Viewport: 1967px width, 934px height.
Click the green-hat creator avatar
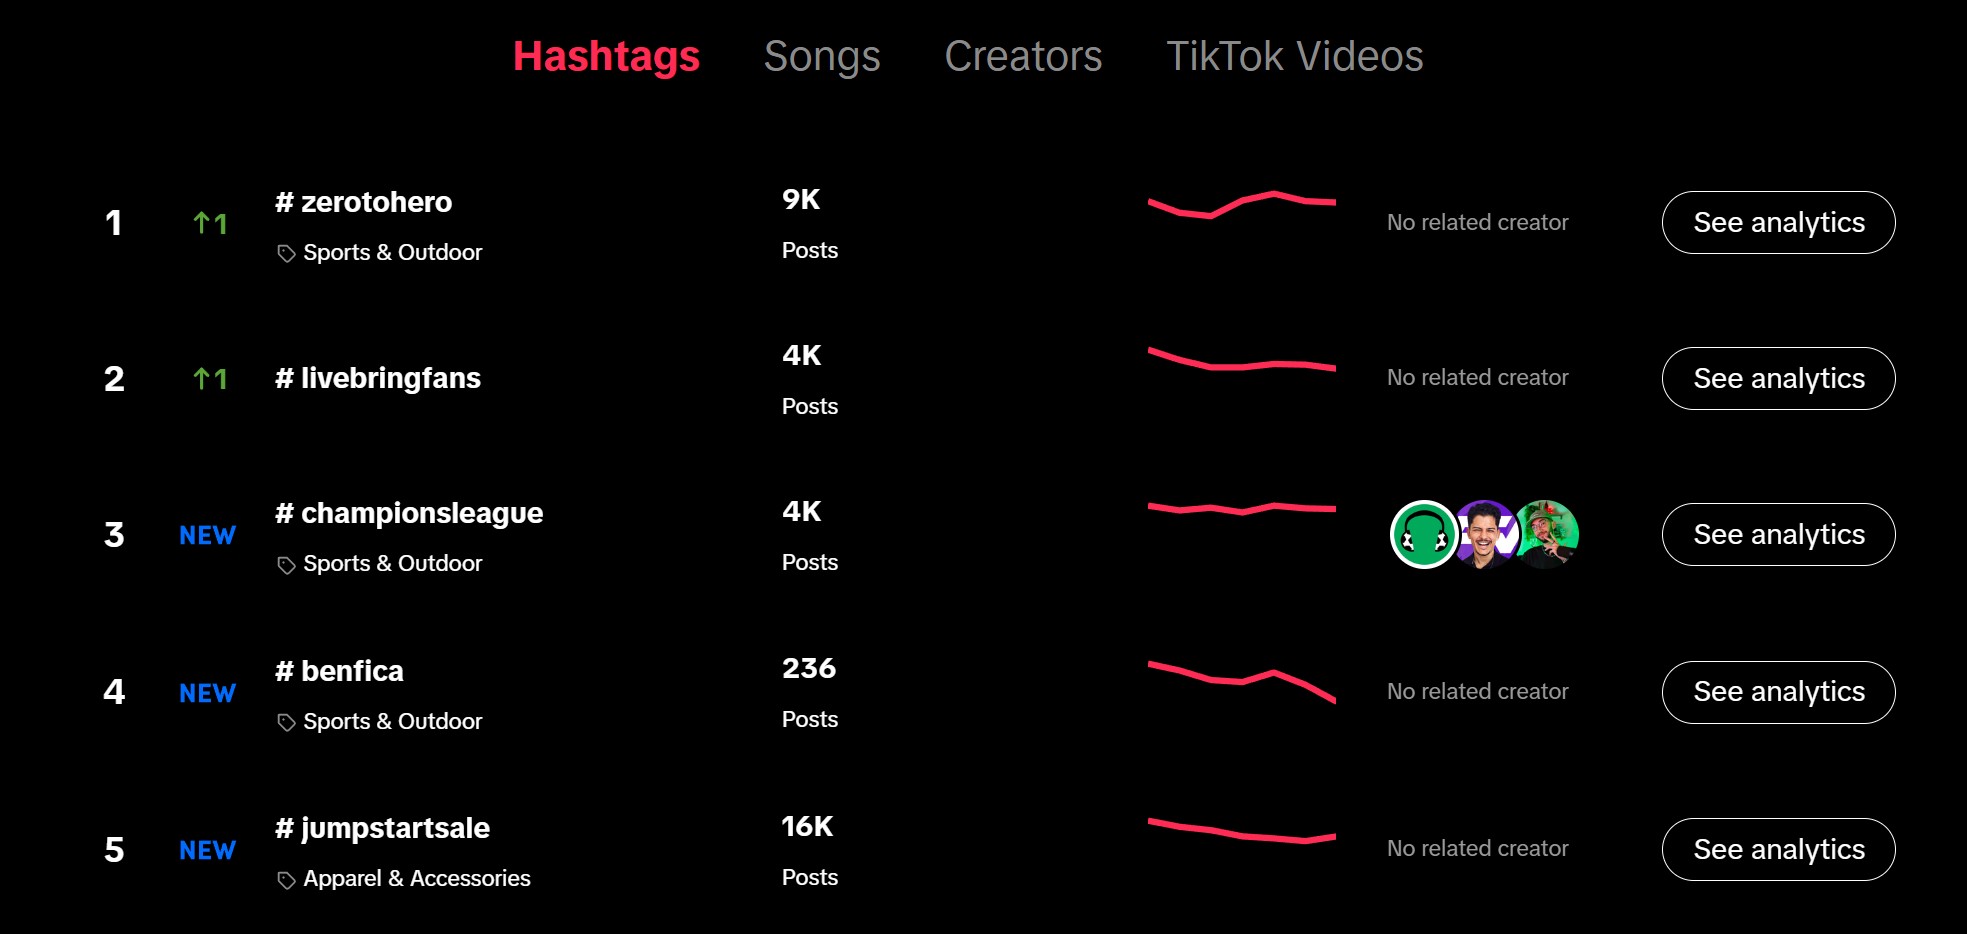(1548, 534)
